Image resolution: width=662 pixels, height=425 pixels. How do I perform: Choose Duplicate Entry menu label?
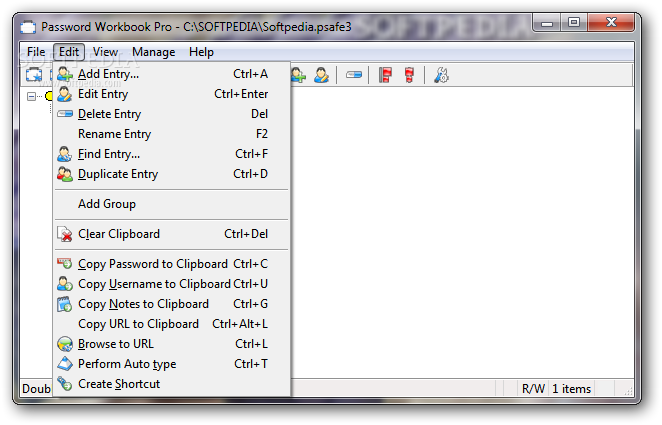point(118,174)
